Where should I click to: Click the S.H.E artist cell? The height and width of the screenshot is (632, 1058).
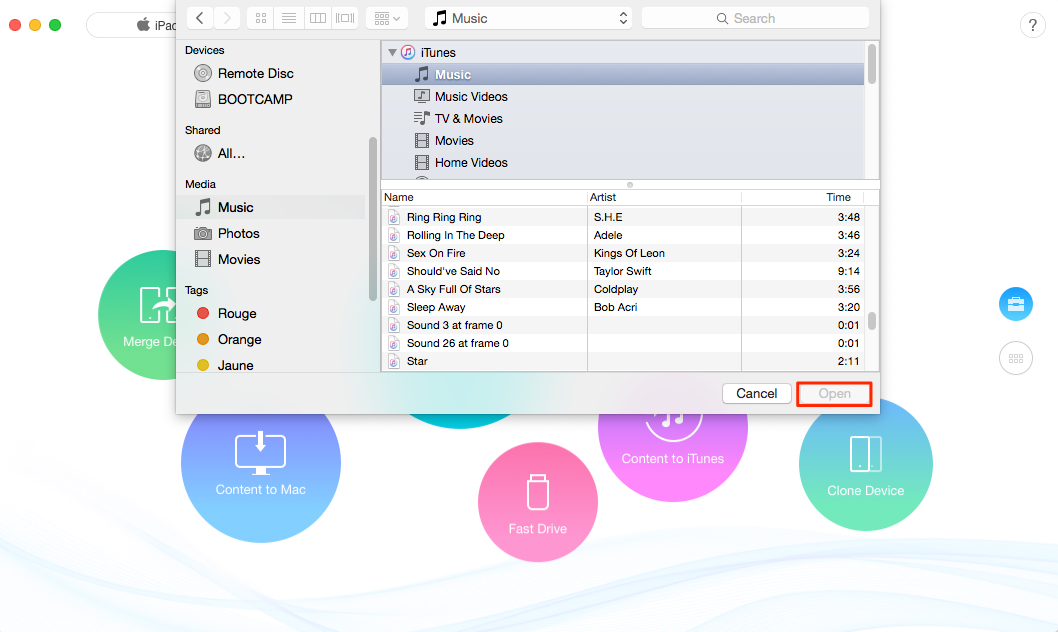[x=608, y=217]
